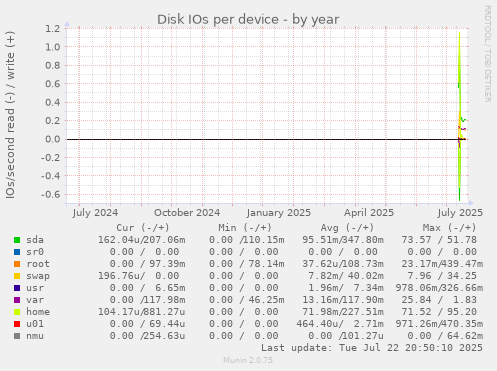Click the RRDTOOL / TOBI OETIKER watermark

click(x=487, y=54)
